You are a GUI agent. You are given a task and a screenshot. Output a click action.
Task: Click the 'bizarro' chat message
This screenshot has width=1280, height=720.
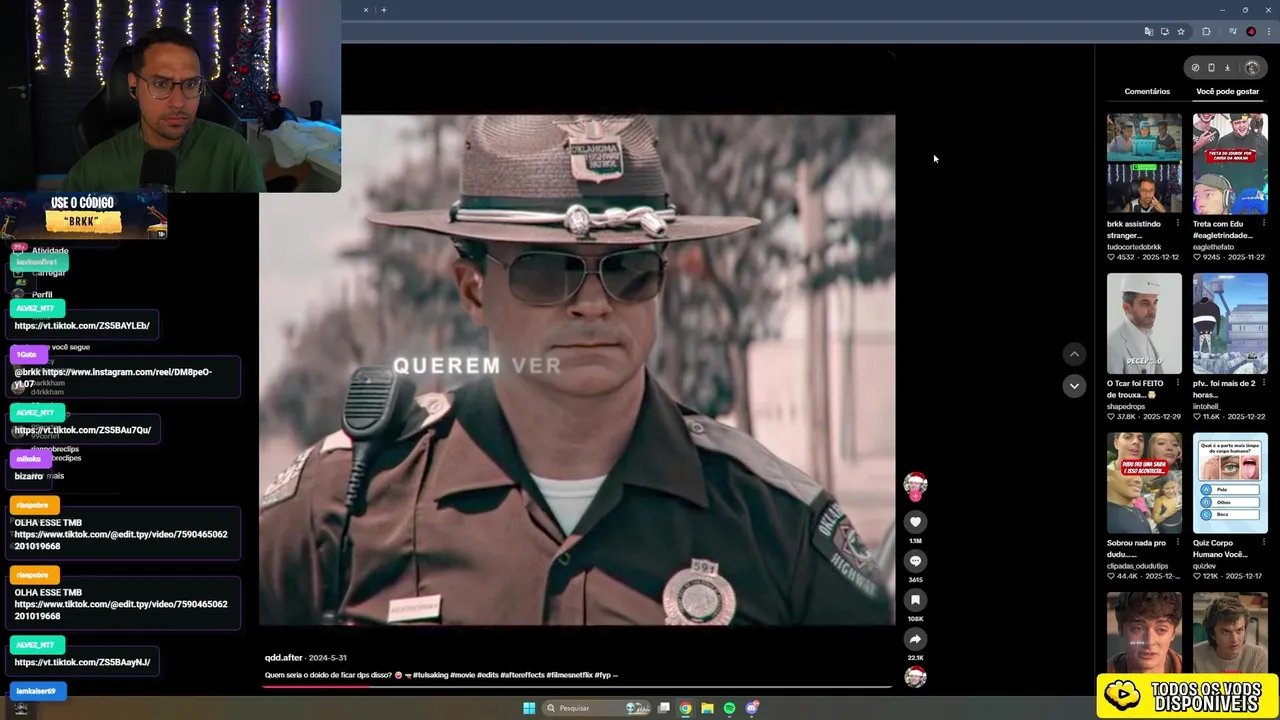pyautogui.click(x=28, y=476)
